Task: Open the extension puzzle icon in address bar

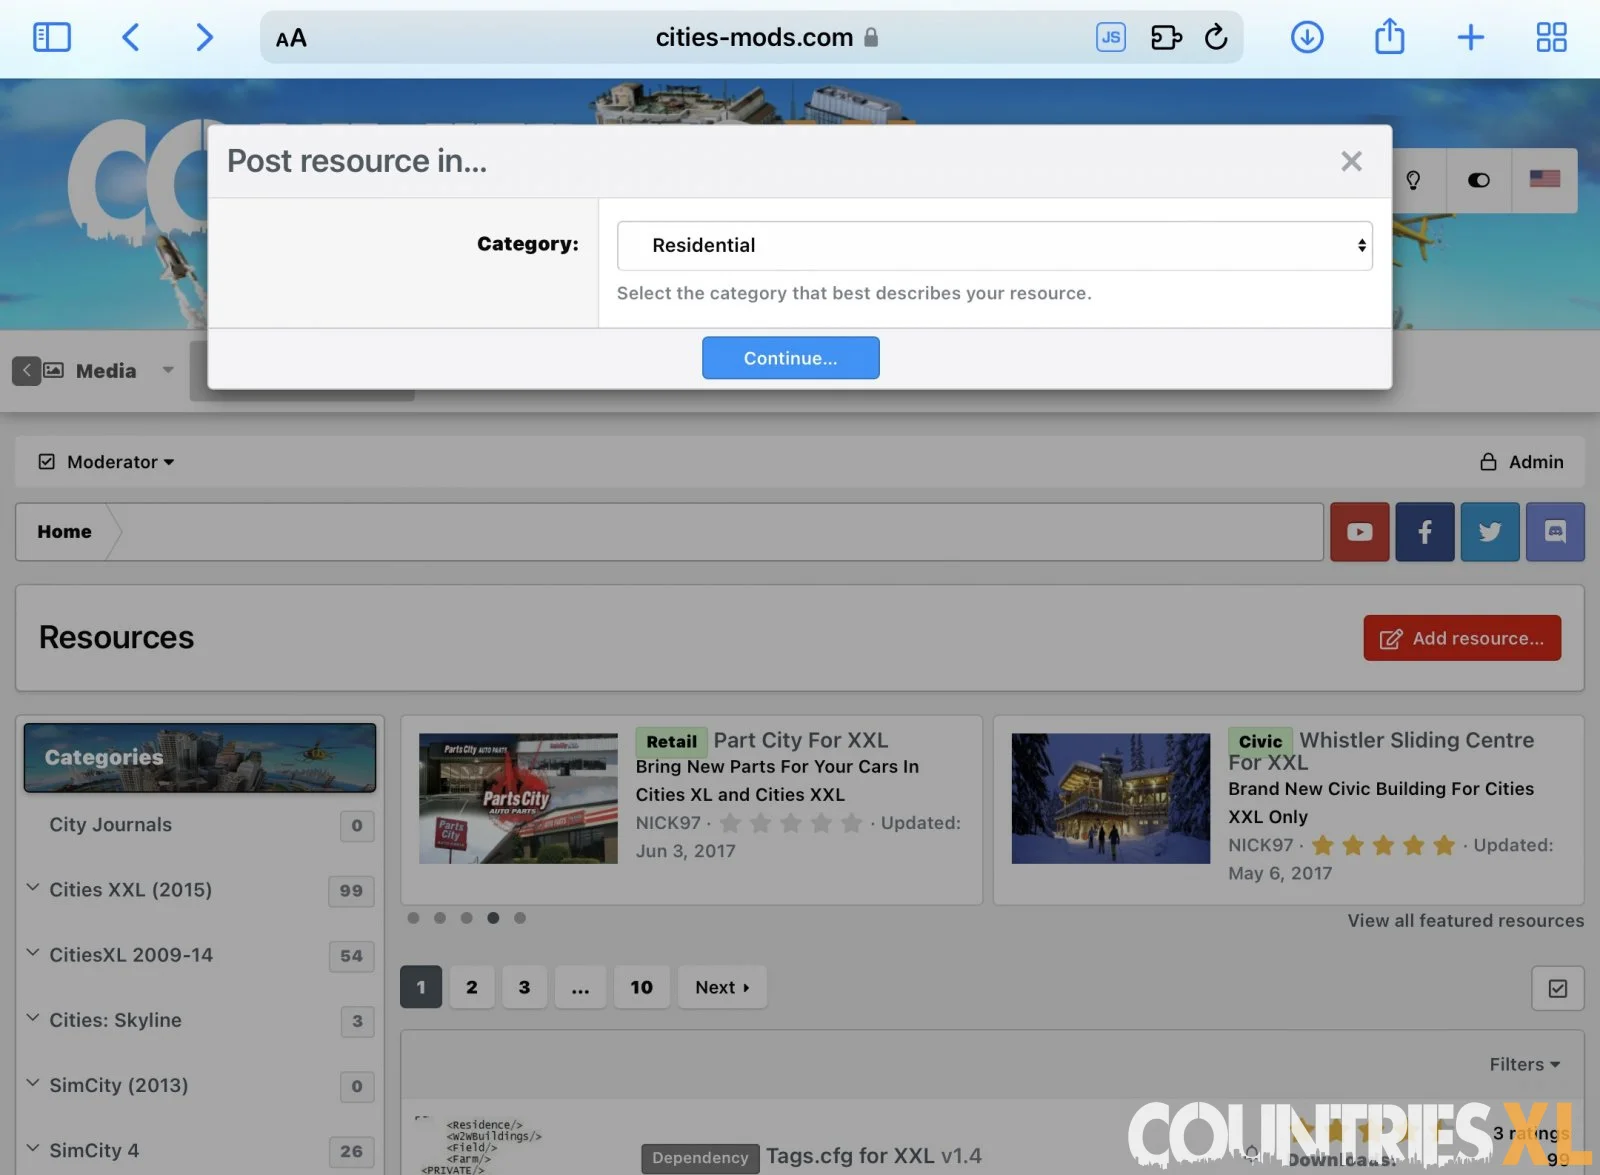Action: pos(1166,38)
